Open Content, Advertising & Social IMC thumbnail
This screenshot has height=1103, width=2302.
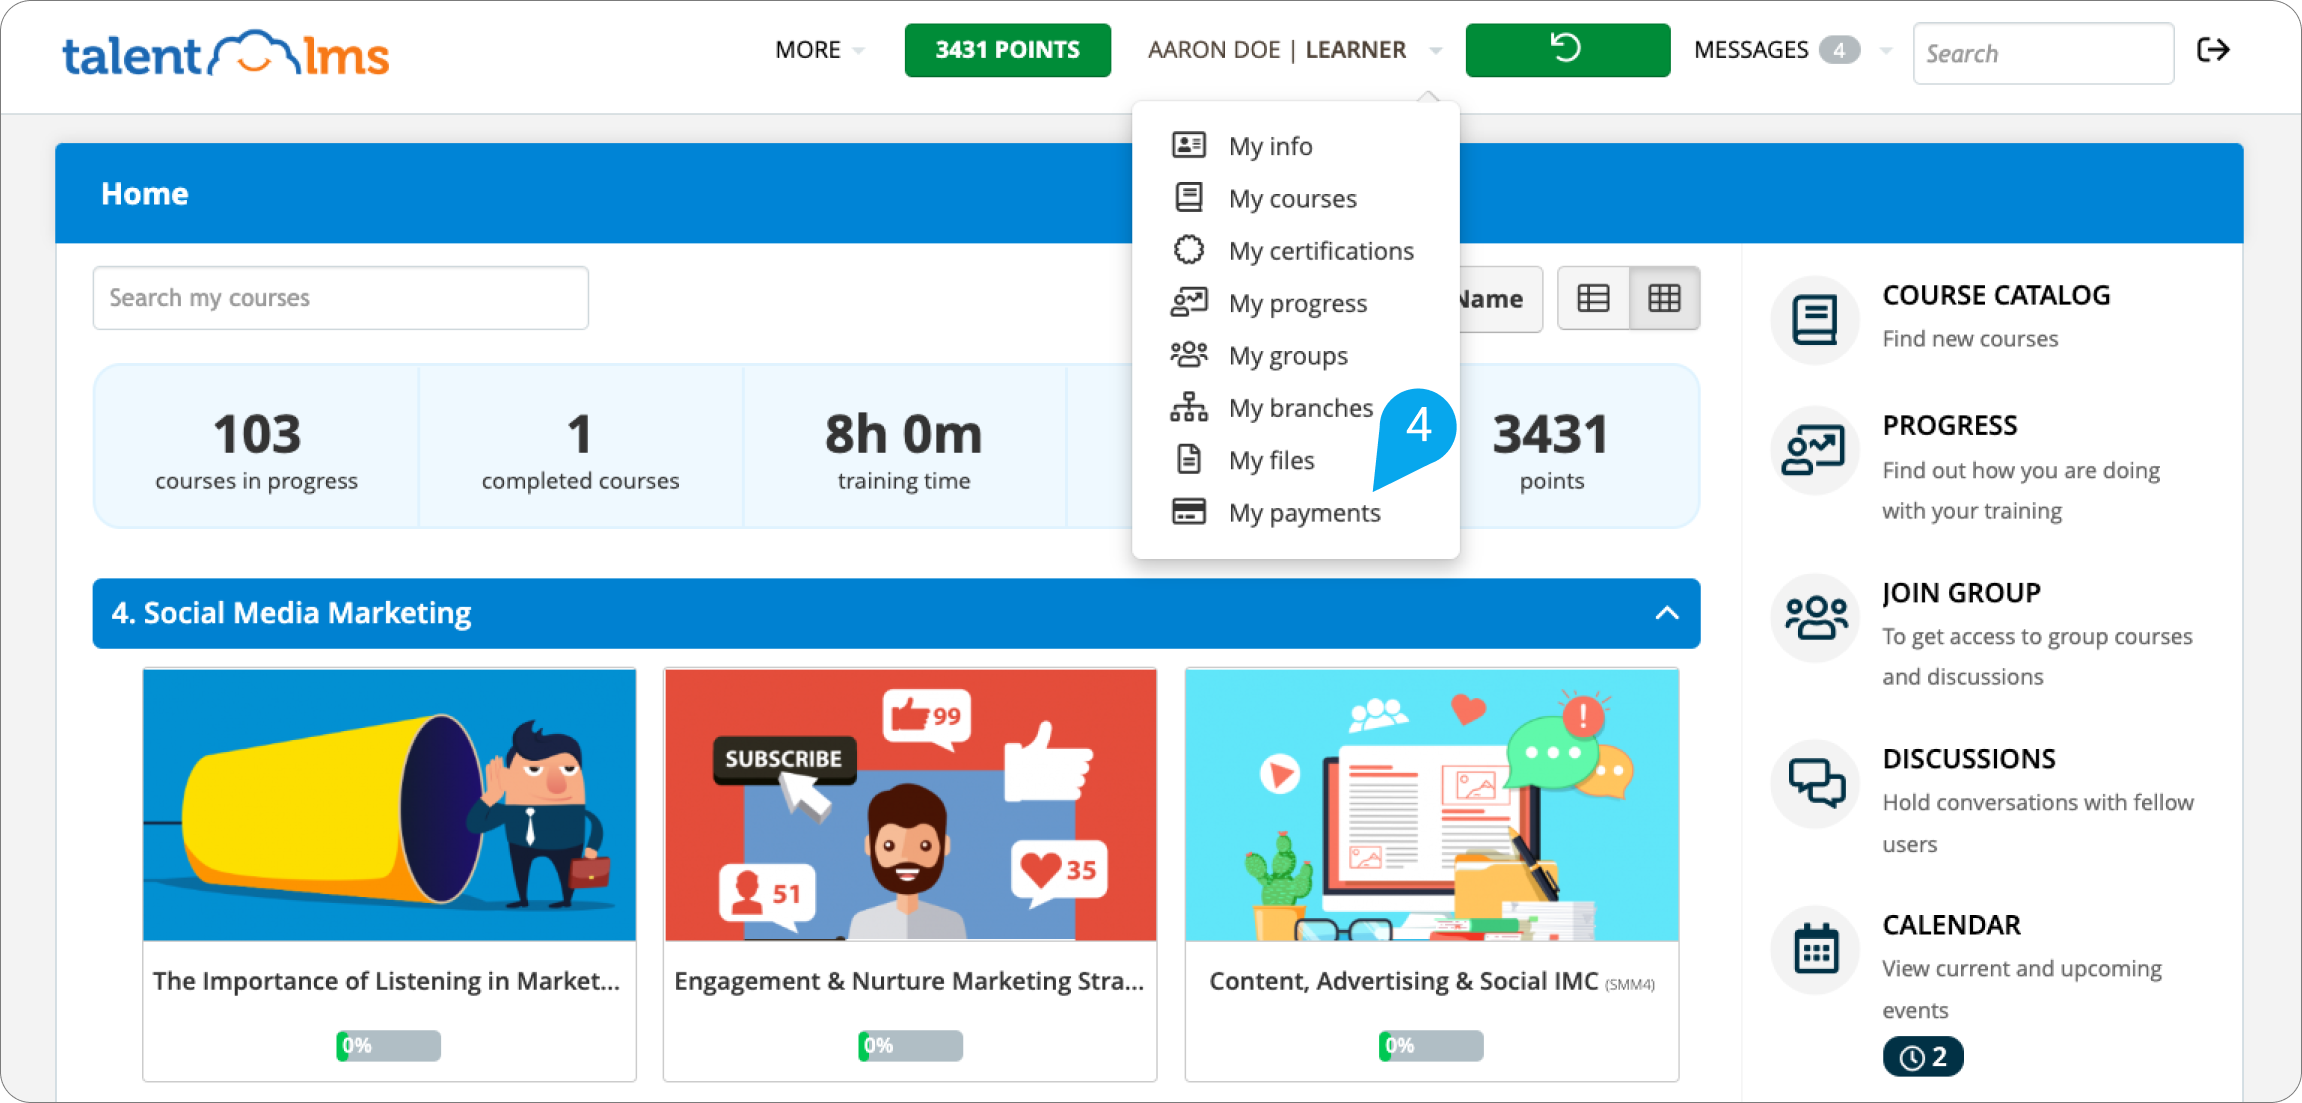1432,805
